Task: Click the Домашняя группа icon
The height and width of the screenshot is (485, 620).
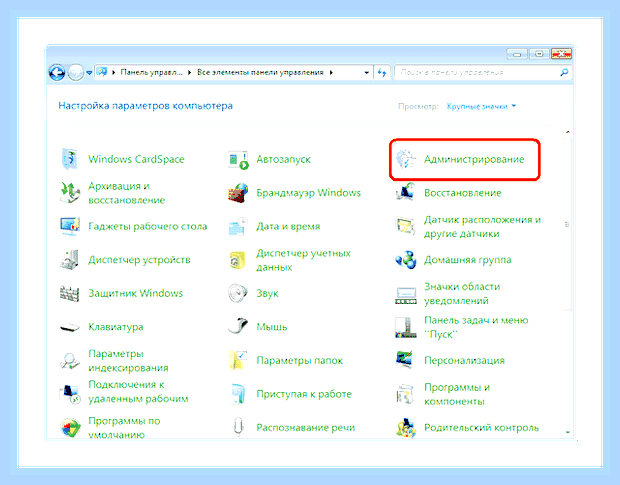Action: pyautogui.click(x=406, y=260)
